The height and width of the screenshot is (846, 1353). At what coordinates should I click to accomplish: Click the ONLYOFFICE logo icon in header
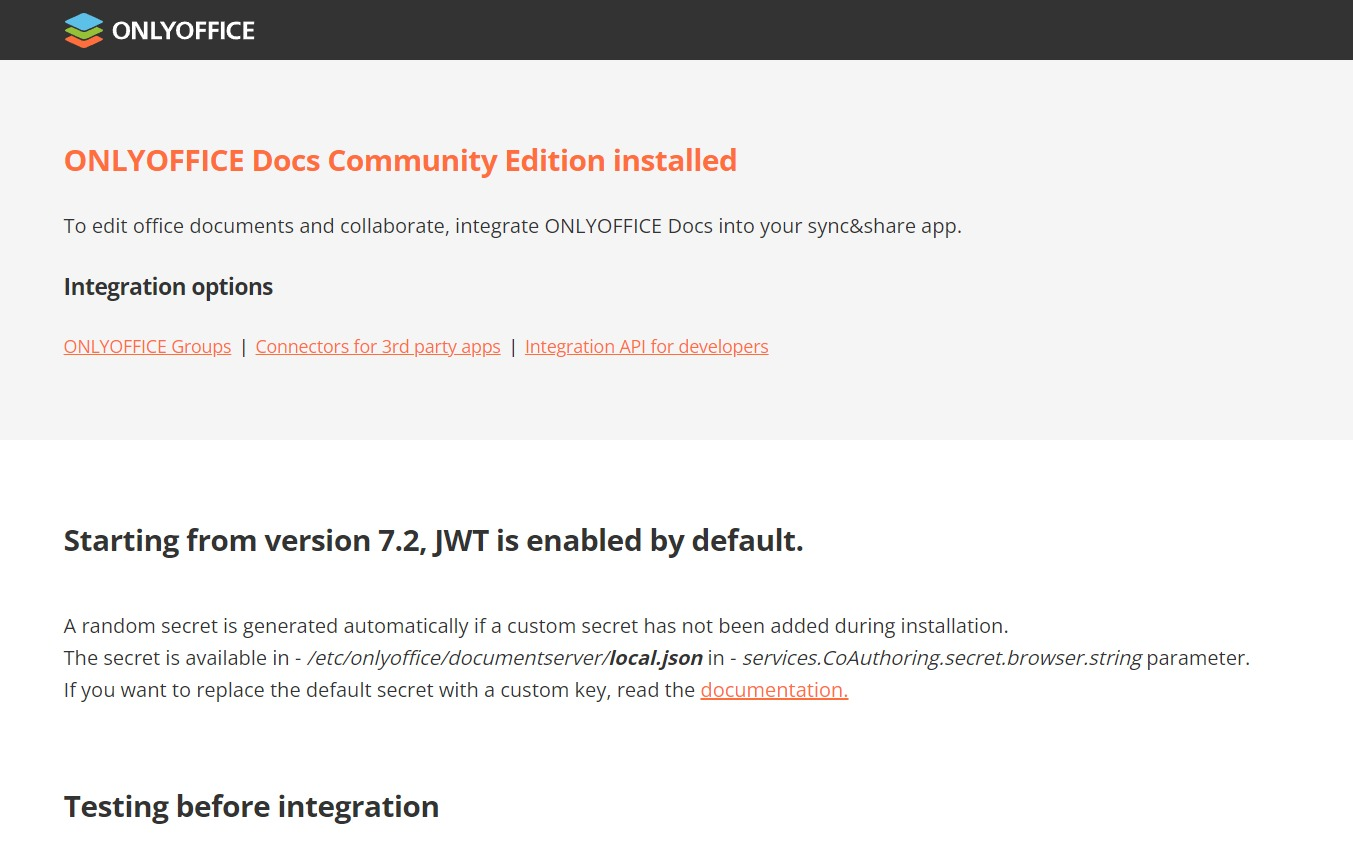[84, 30]
